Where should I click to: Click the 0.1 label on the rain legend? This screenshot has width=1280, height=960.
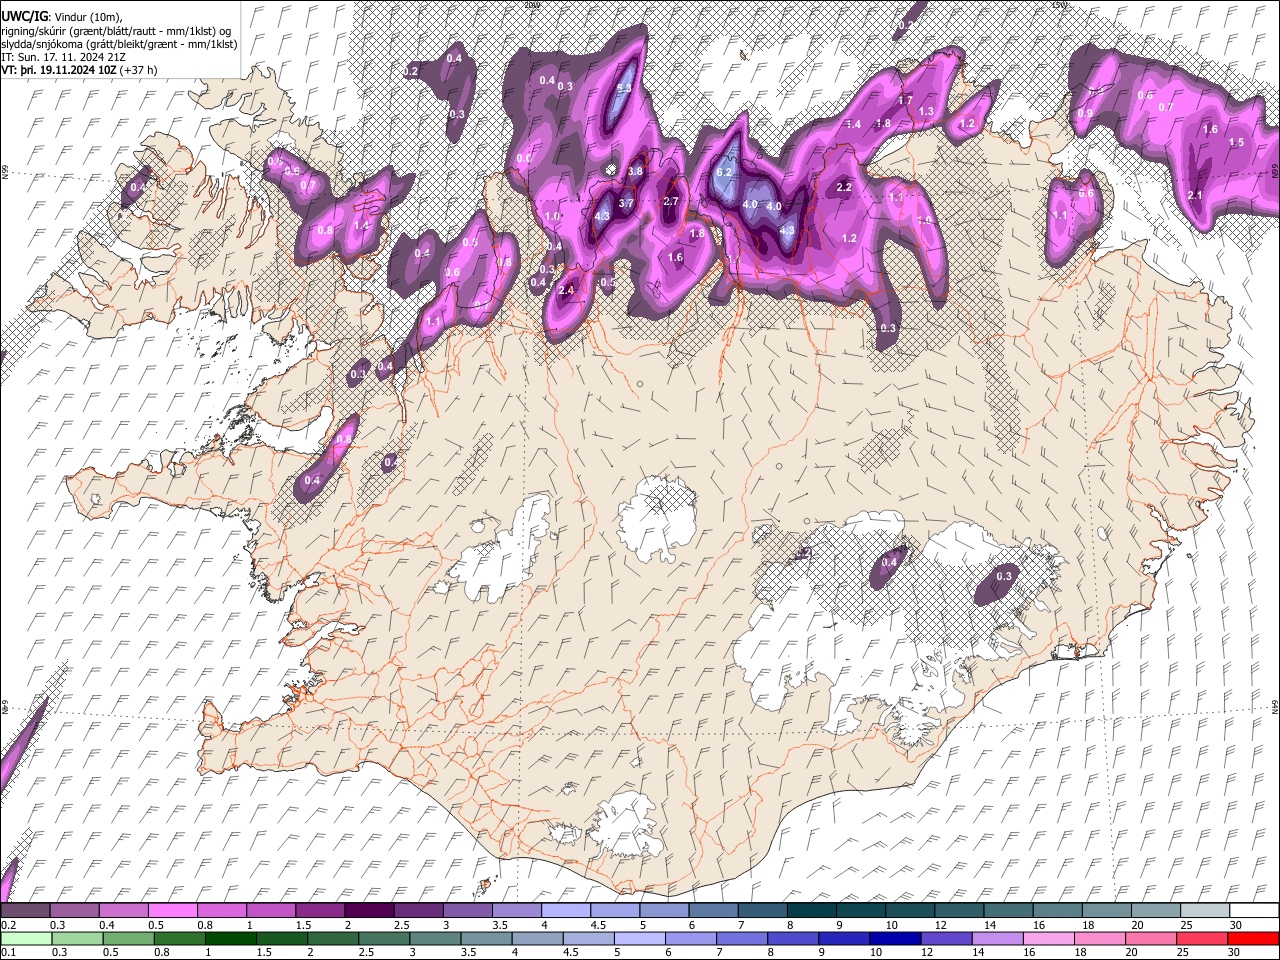[8, 952]
